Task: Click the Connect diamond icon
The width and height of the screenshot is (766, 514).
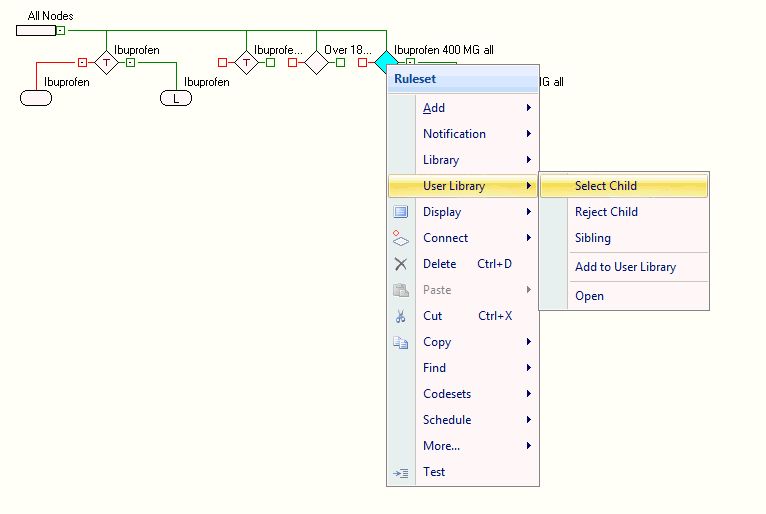Action: point(401,238)
